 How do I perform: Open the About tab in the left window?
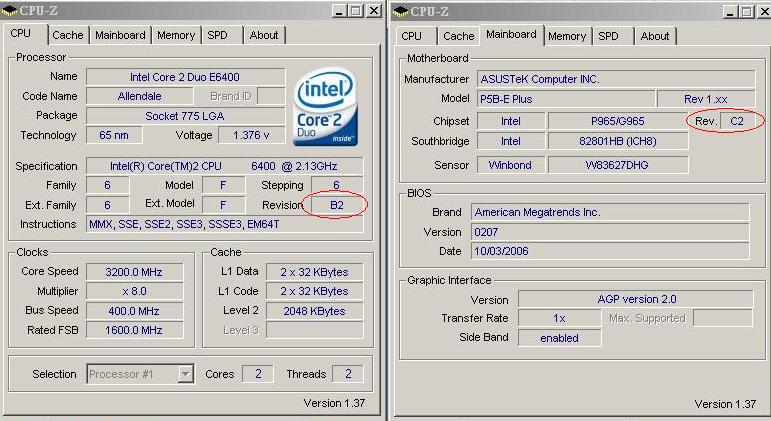pyautogui.click(x=264, y=35)
